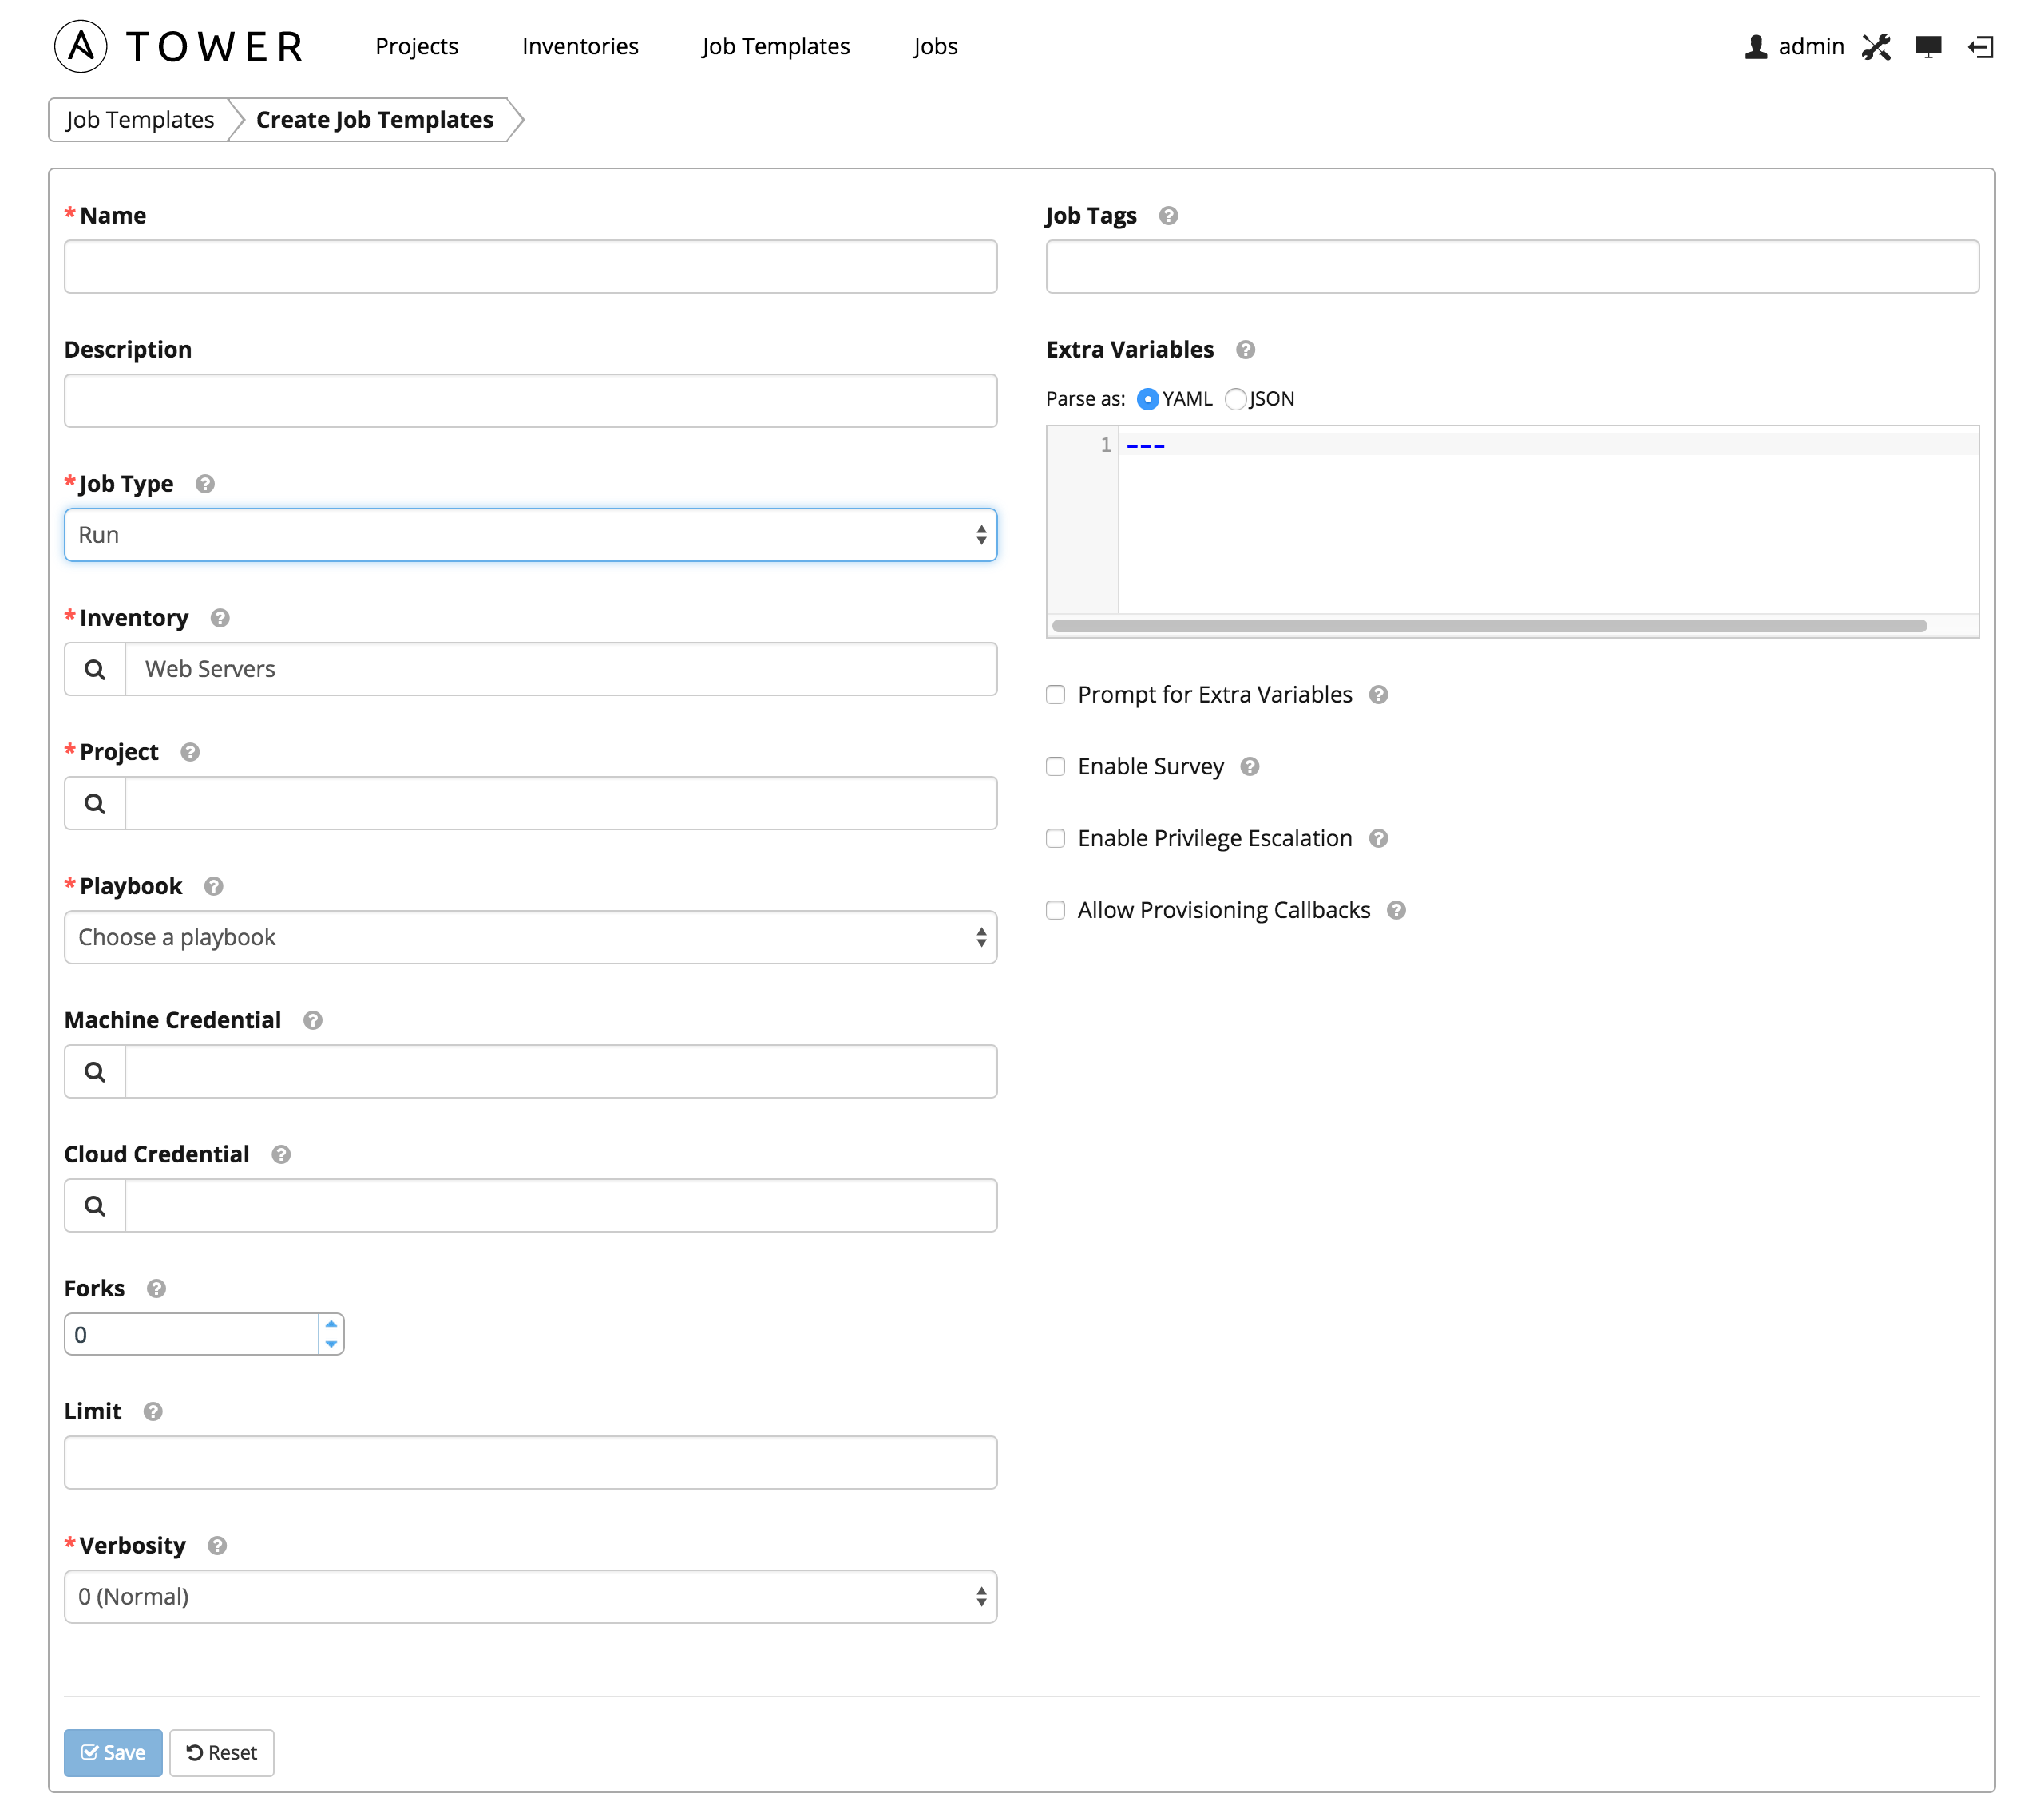Image resolution: width=2044 pixels, height=1817 pixels.
Task: Click the Inventory search magnifier icon
Action: (x=95, y=668)
